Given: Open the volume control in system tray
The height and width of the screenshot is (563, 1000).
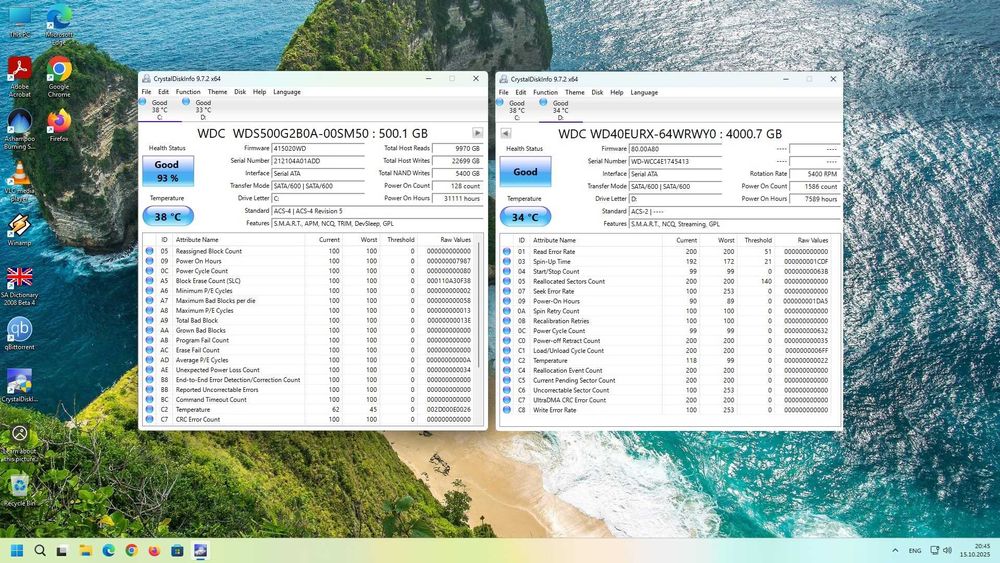Looking at the screenshot, I should coord(948,550).
